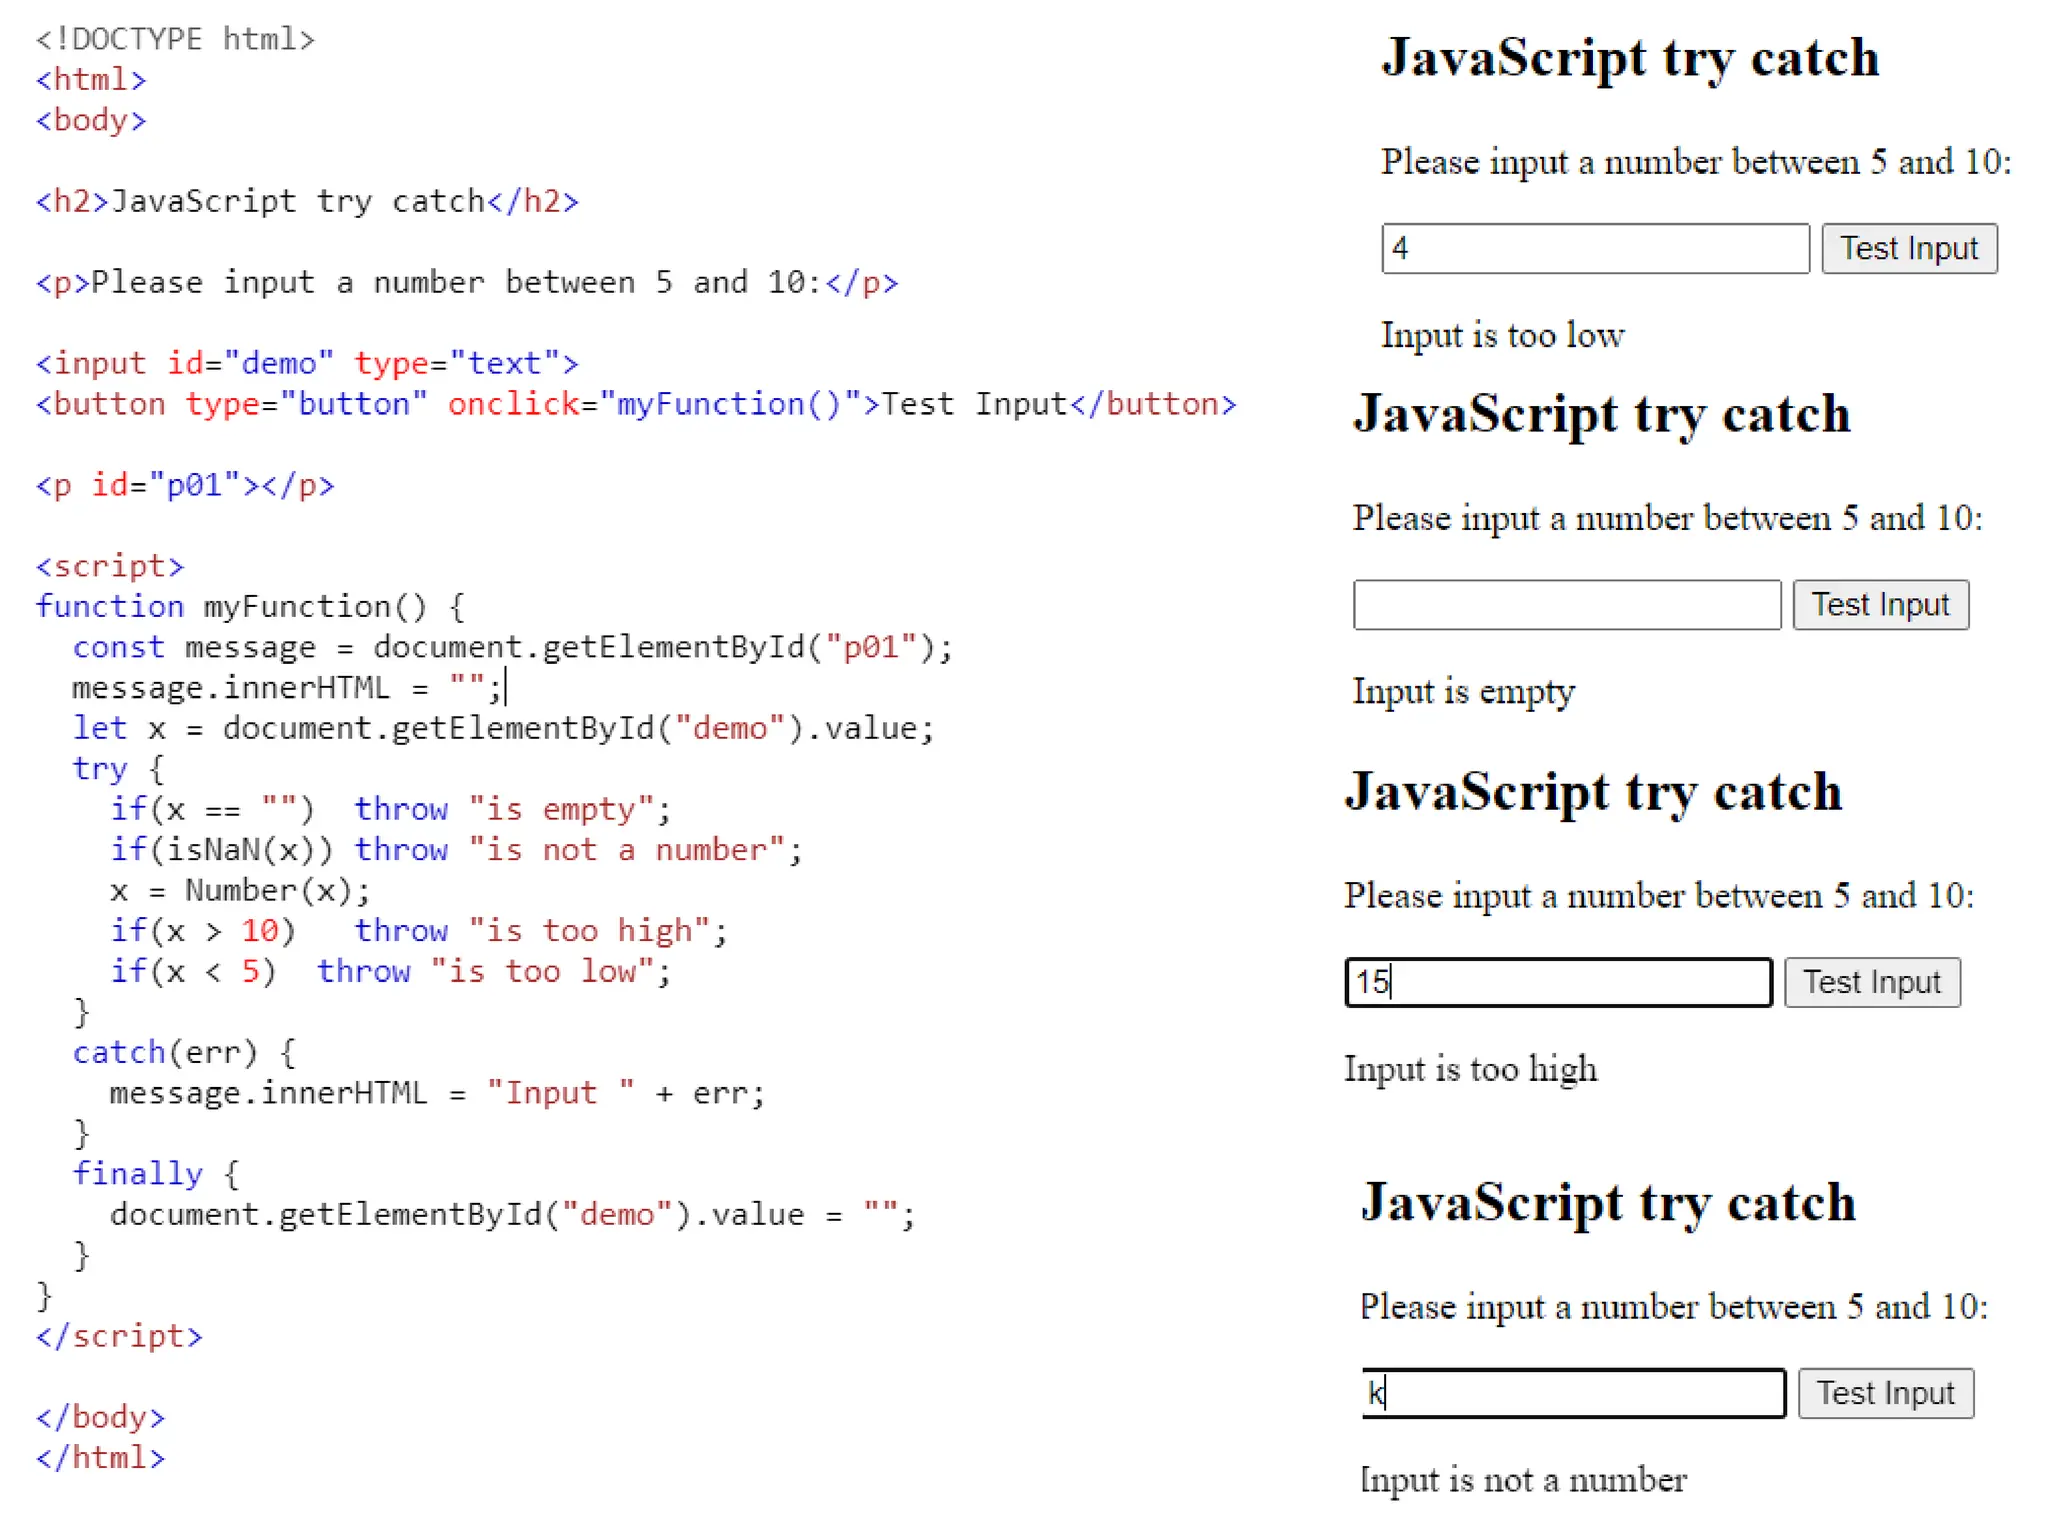Click the 'Input is too low' message
Screen dimensions: 2048x1536
point(1502,335)
